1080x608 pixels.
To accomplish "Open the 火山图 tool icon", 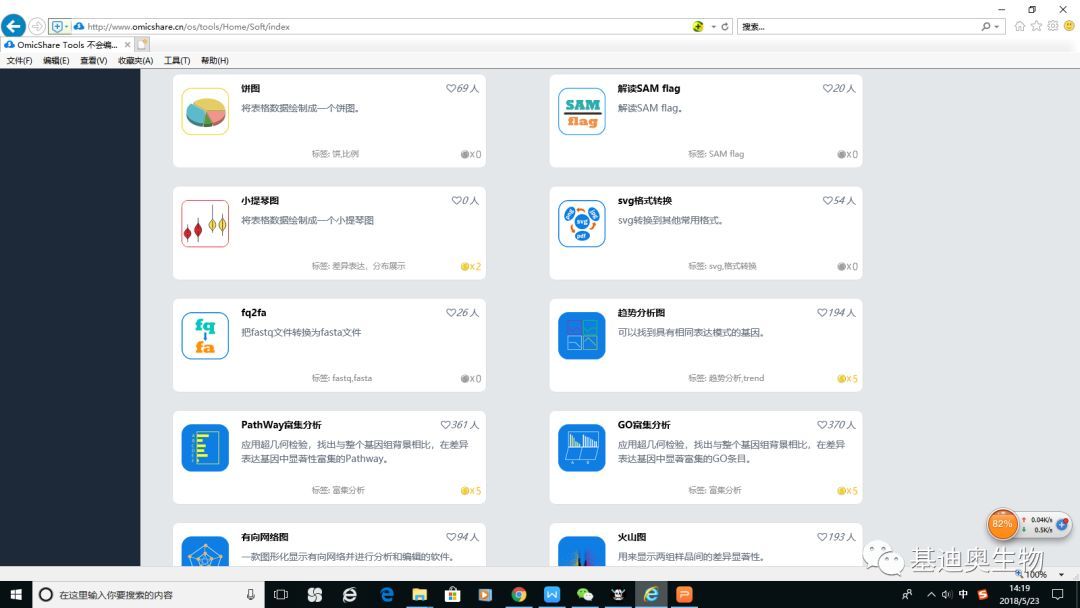I will coord(582,552).
